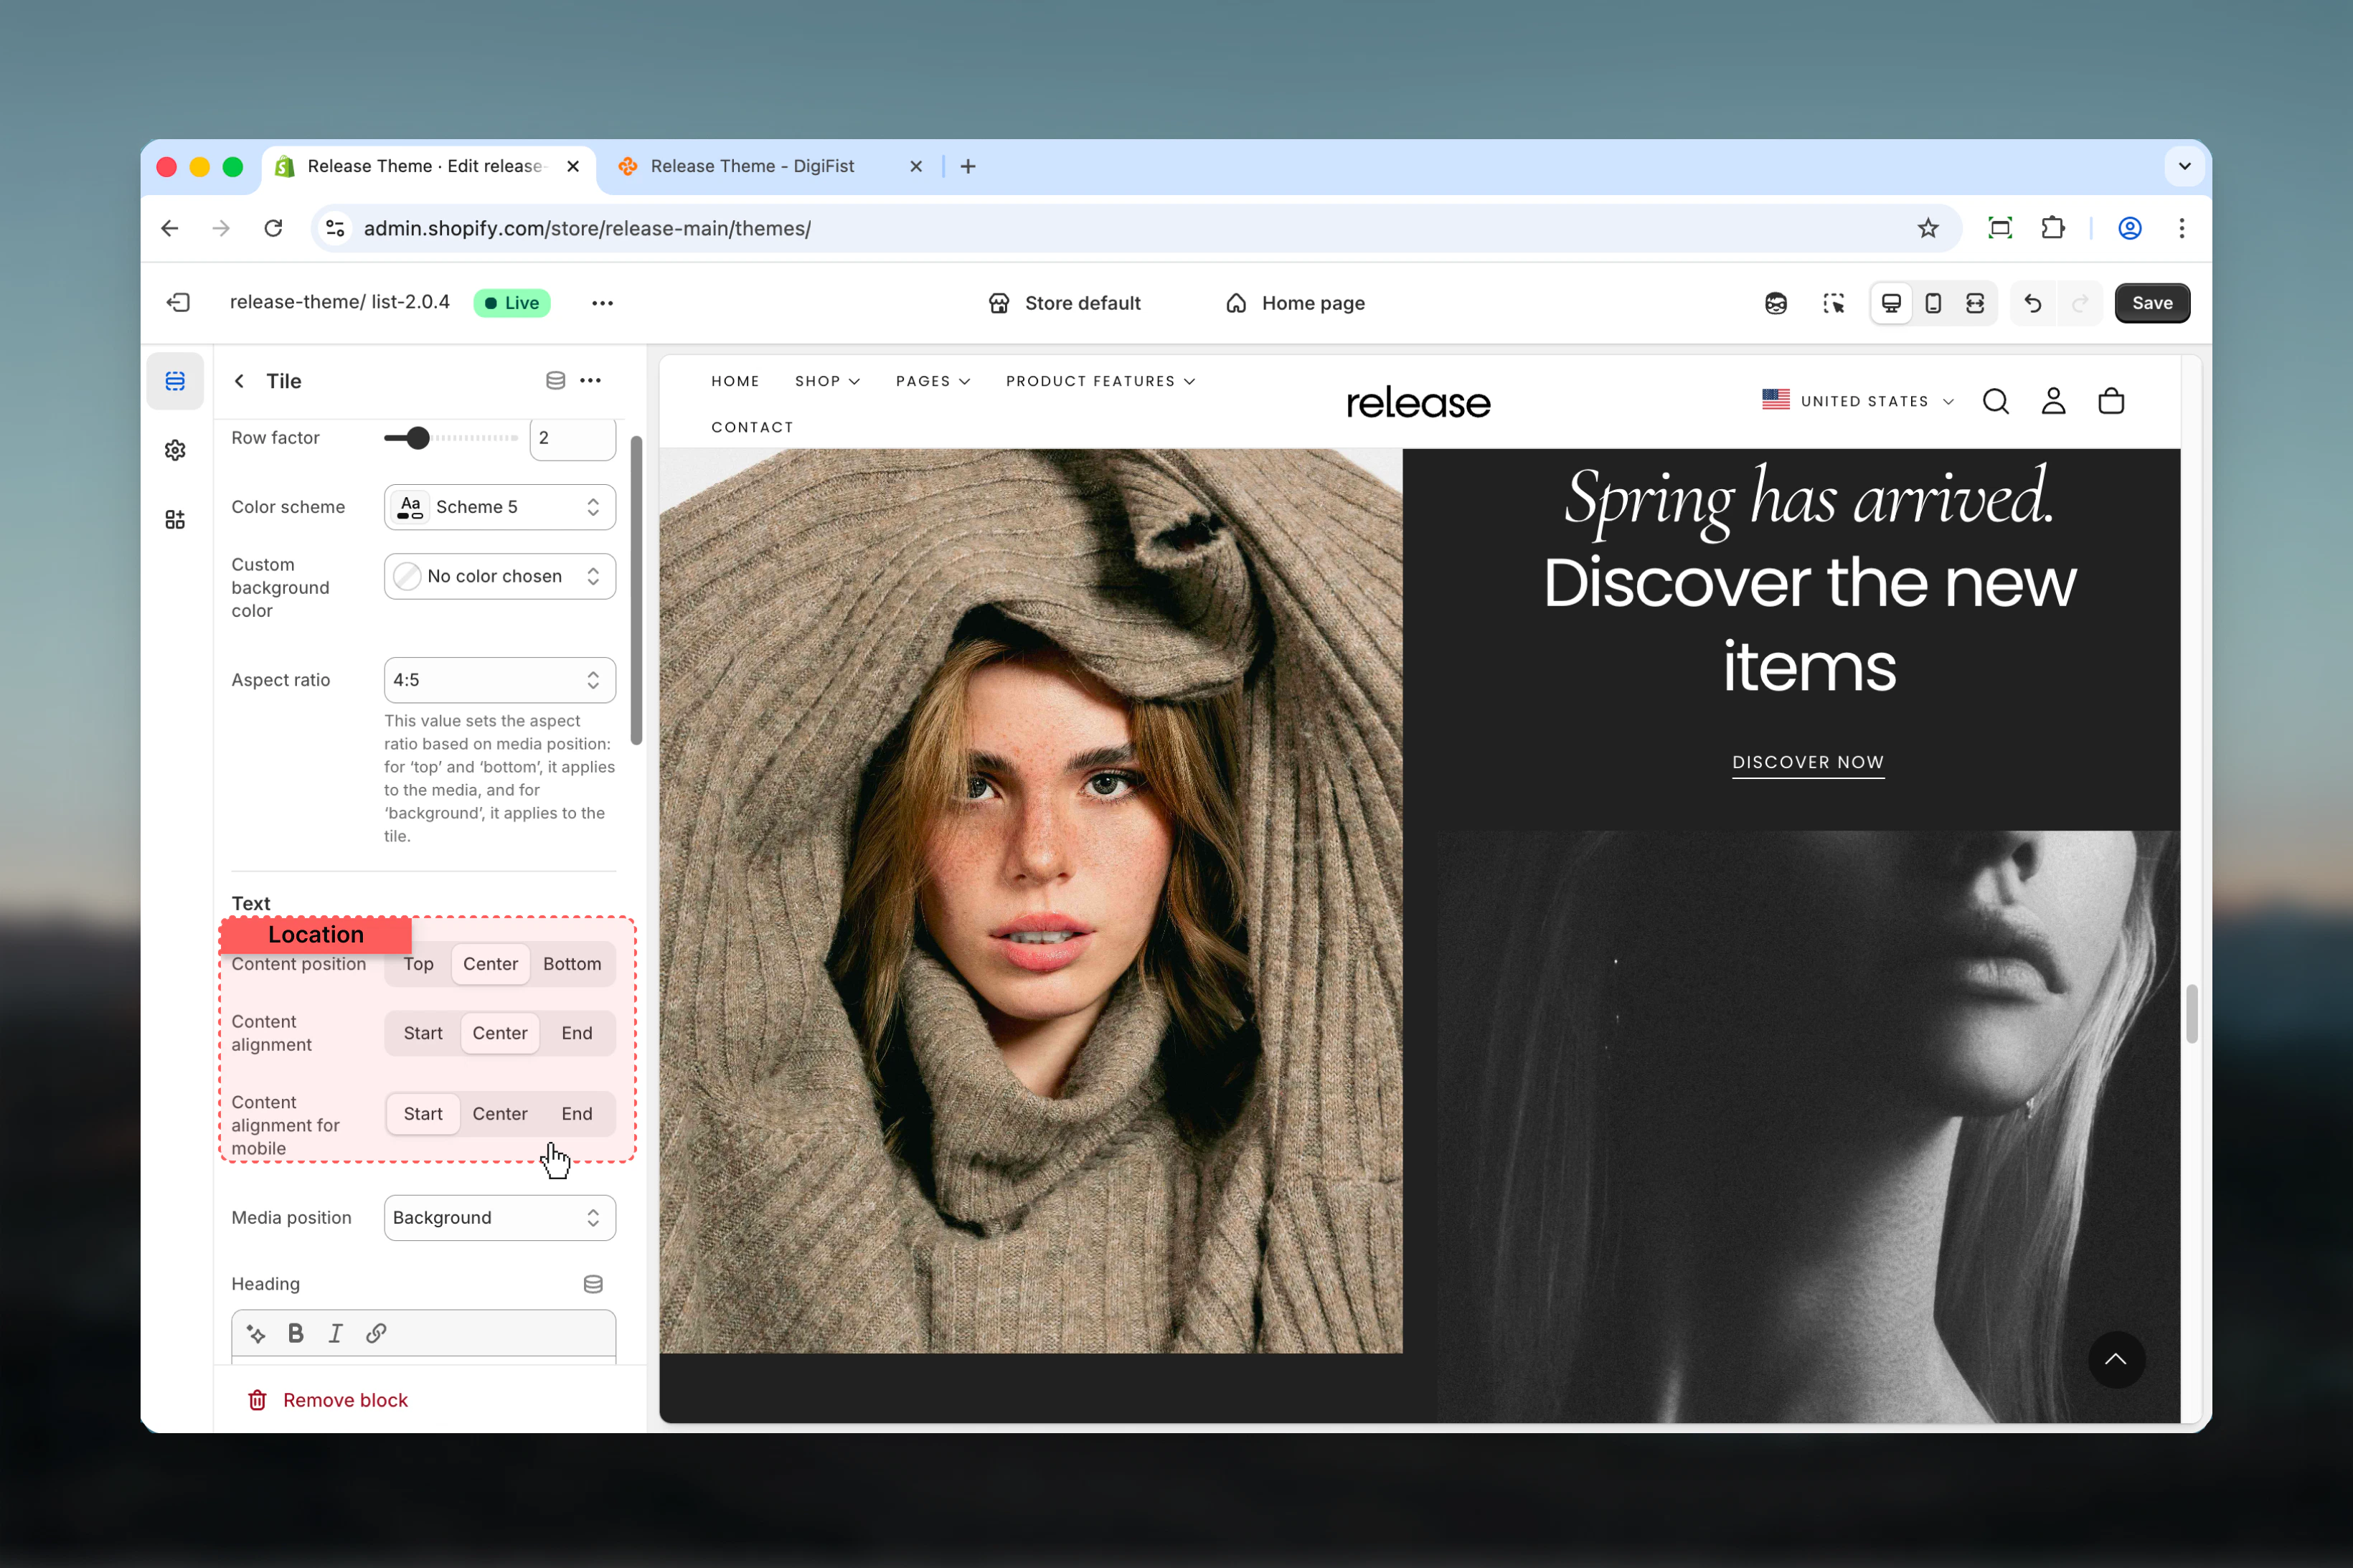Redo the last change
2353x1568 pixels.
point(2080,303)
